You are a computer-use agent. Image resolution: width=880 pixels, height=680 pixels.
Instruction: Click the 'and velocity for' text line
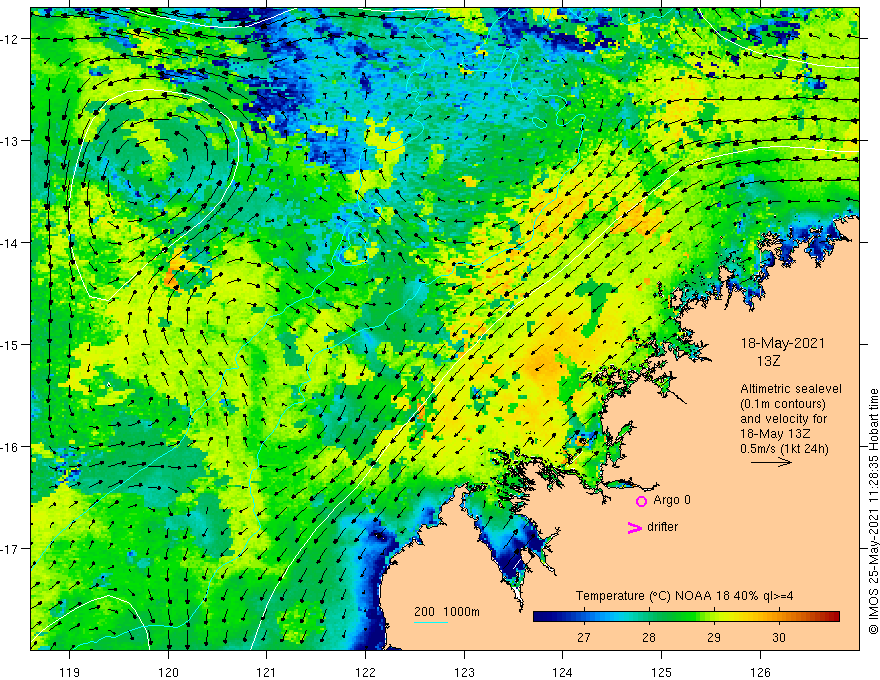(783, 419)
